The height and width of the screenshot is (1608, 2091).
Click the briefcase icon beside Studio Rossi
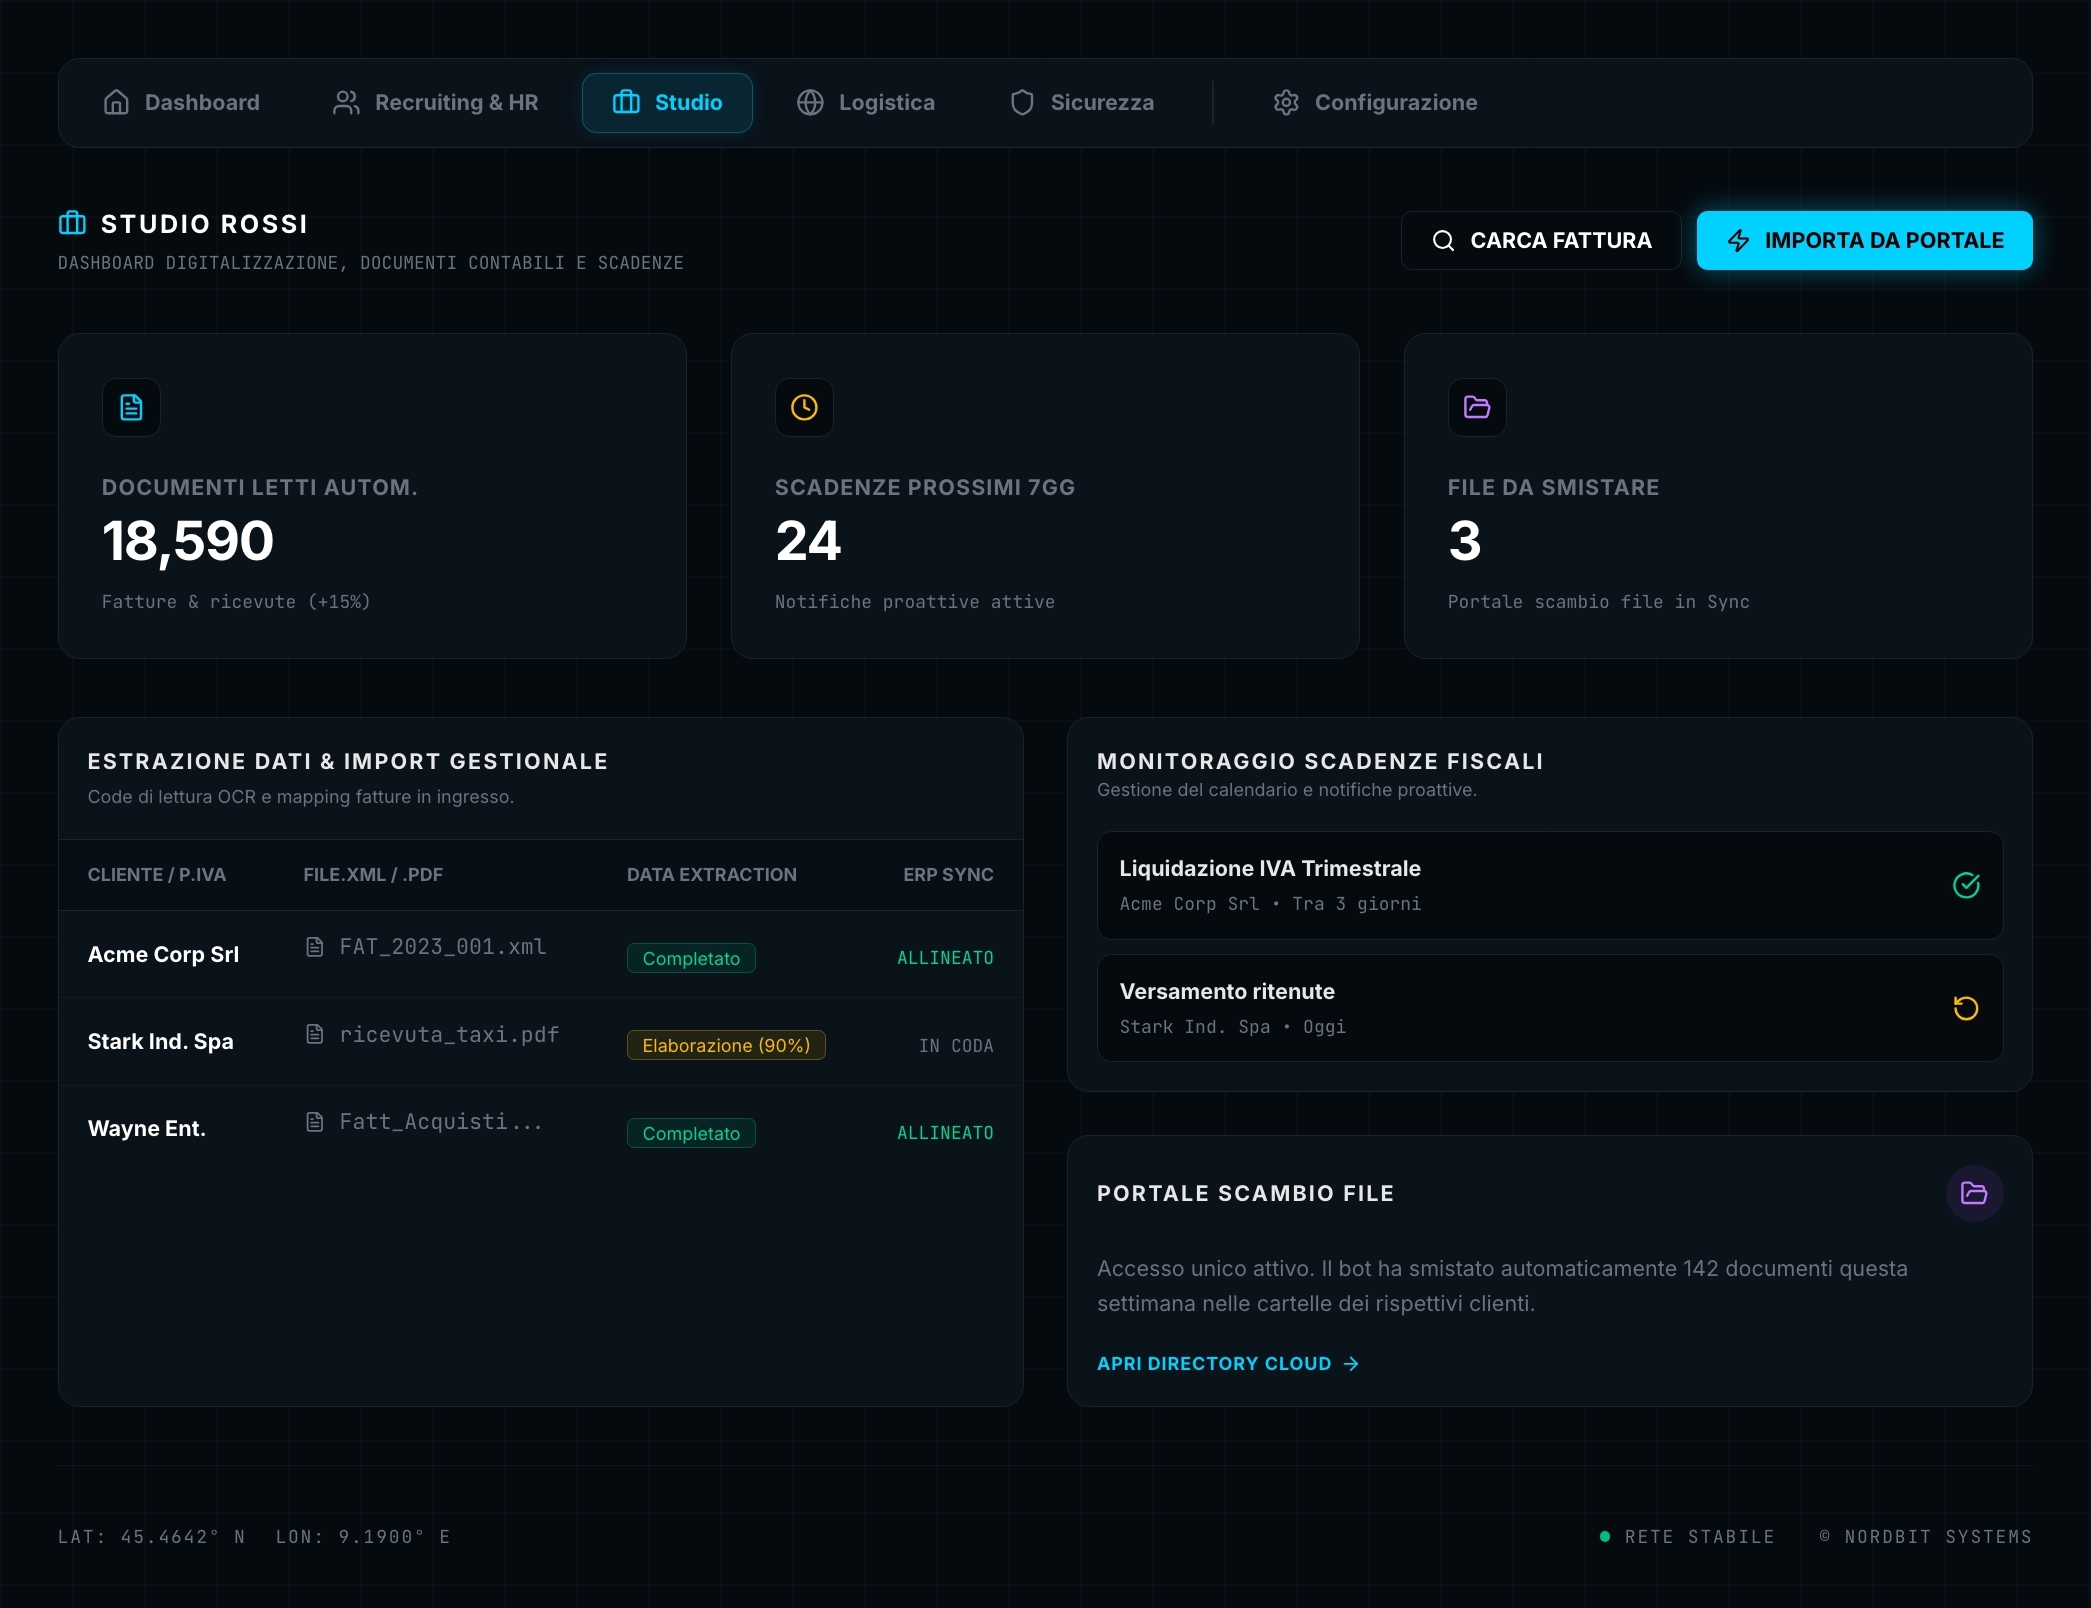72,223
